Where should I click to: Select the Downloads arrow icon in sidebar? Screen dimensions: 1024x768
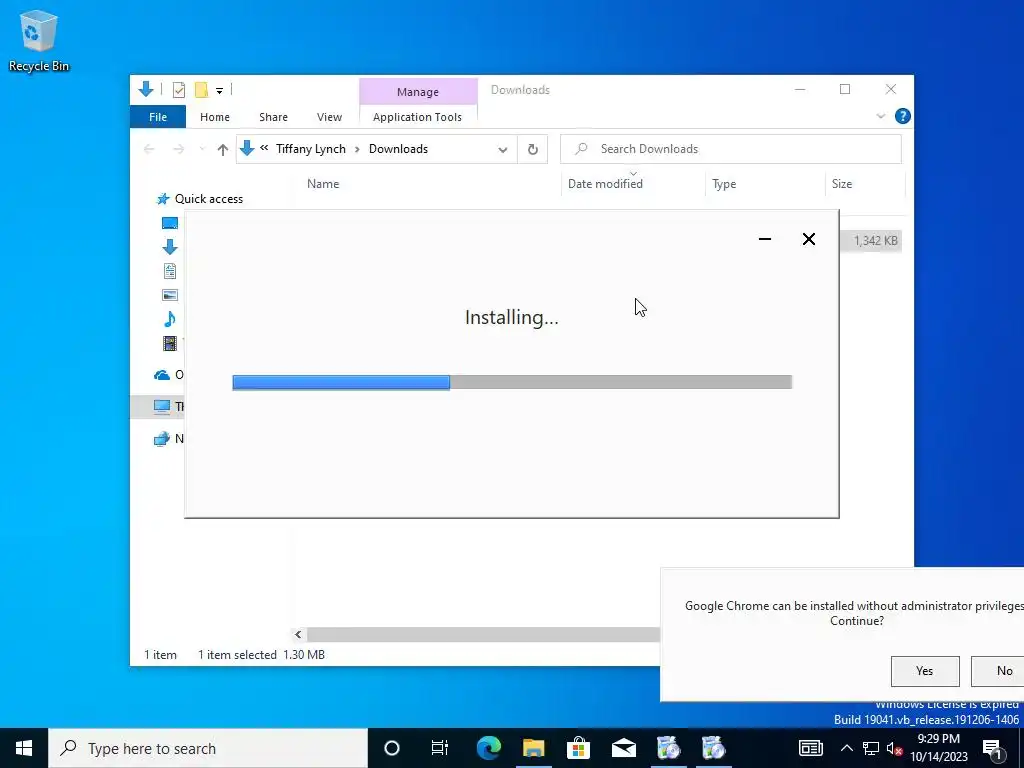coord(170,247)
